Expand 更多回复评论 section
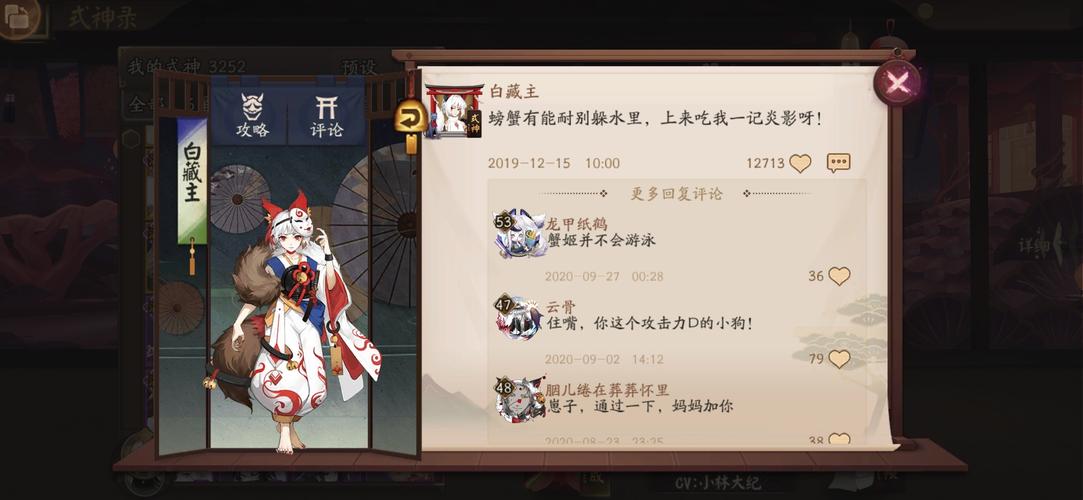The width and height of the screenshot is (1083, 500). (675, 194)
